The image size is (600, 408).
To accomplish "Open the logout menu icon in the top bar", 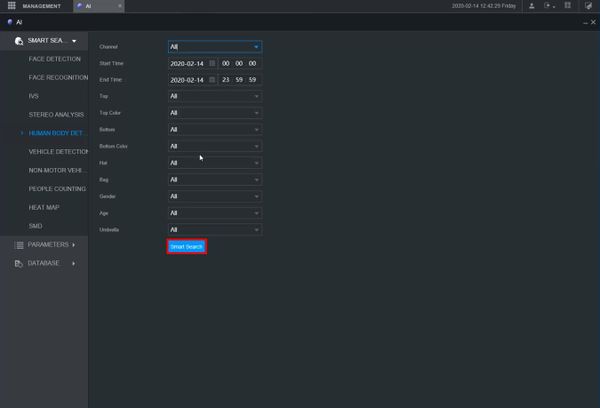I will coord(549,6).
